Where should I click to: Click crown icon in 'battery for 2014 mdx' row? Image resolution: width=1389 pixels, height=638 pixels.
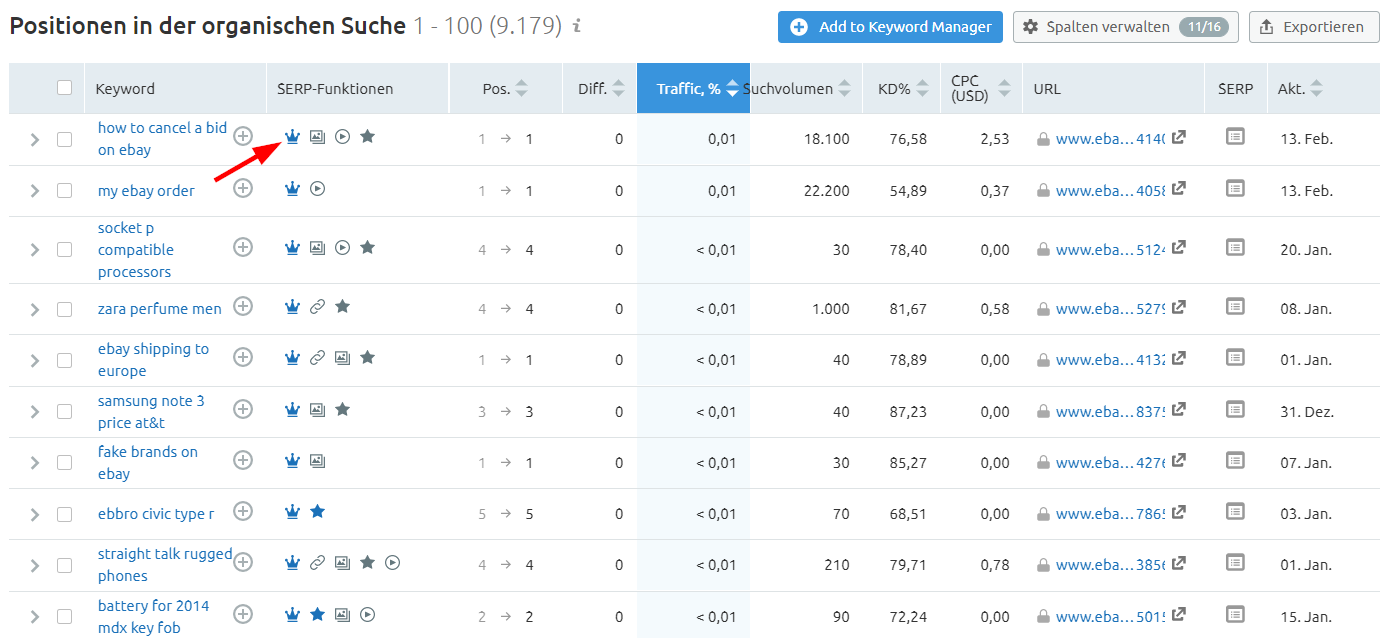292,614
